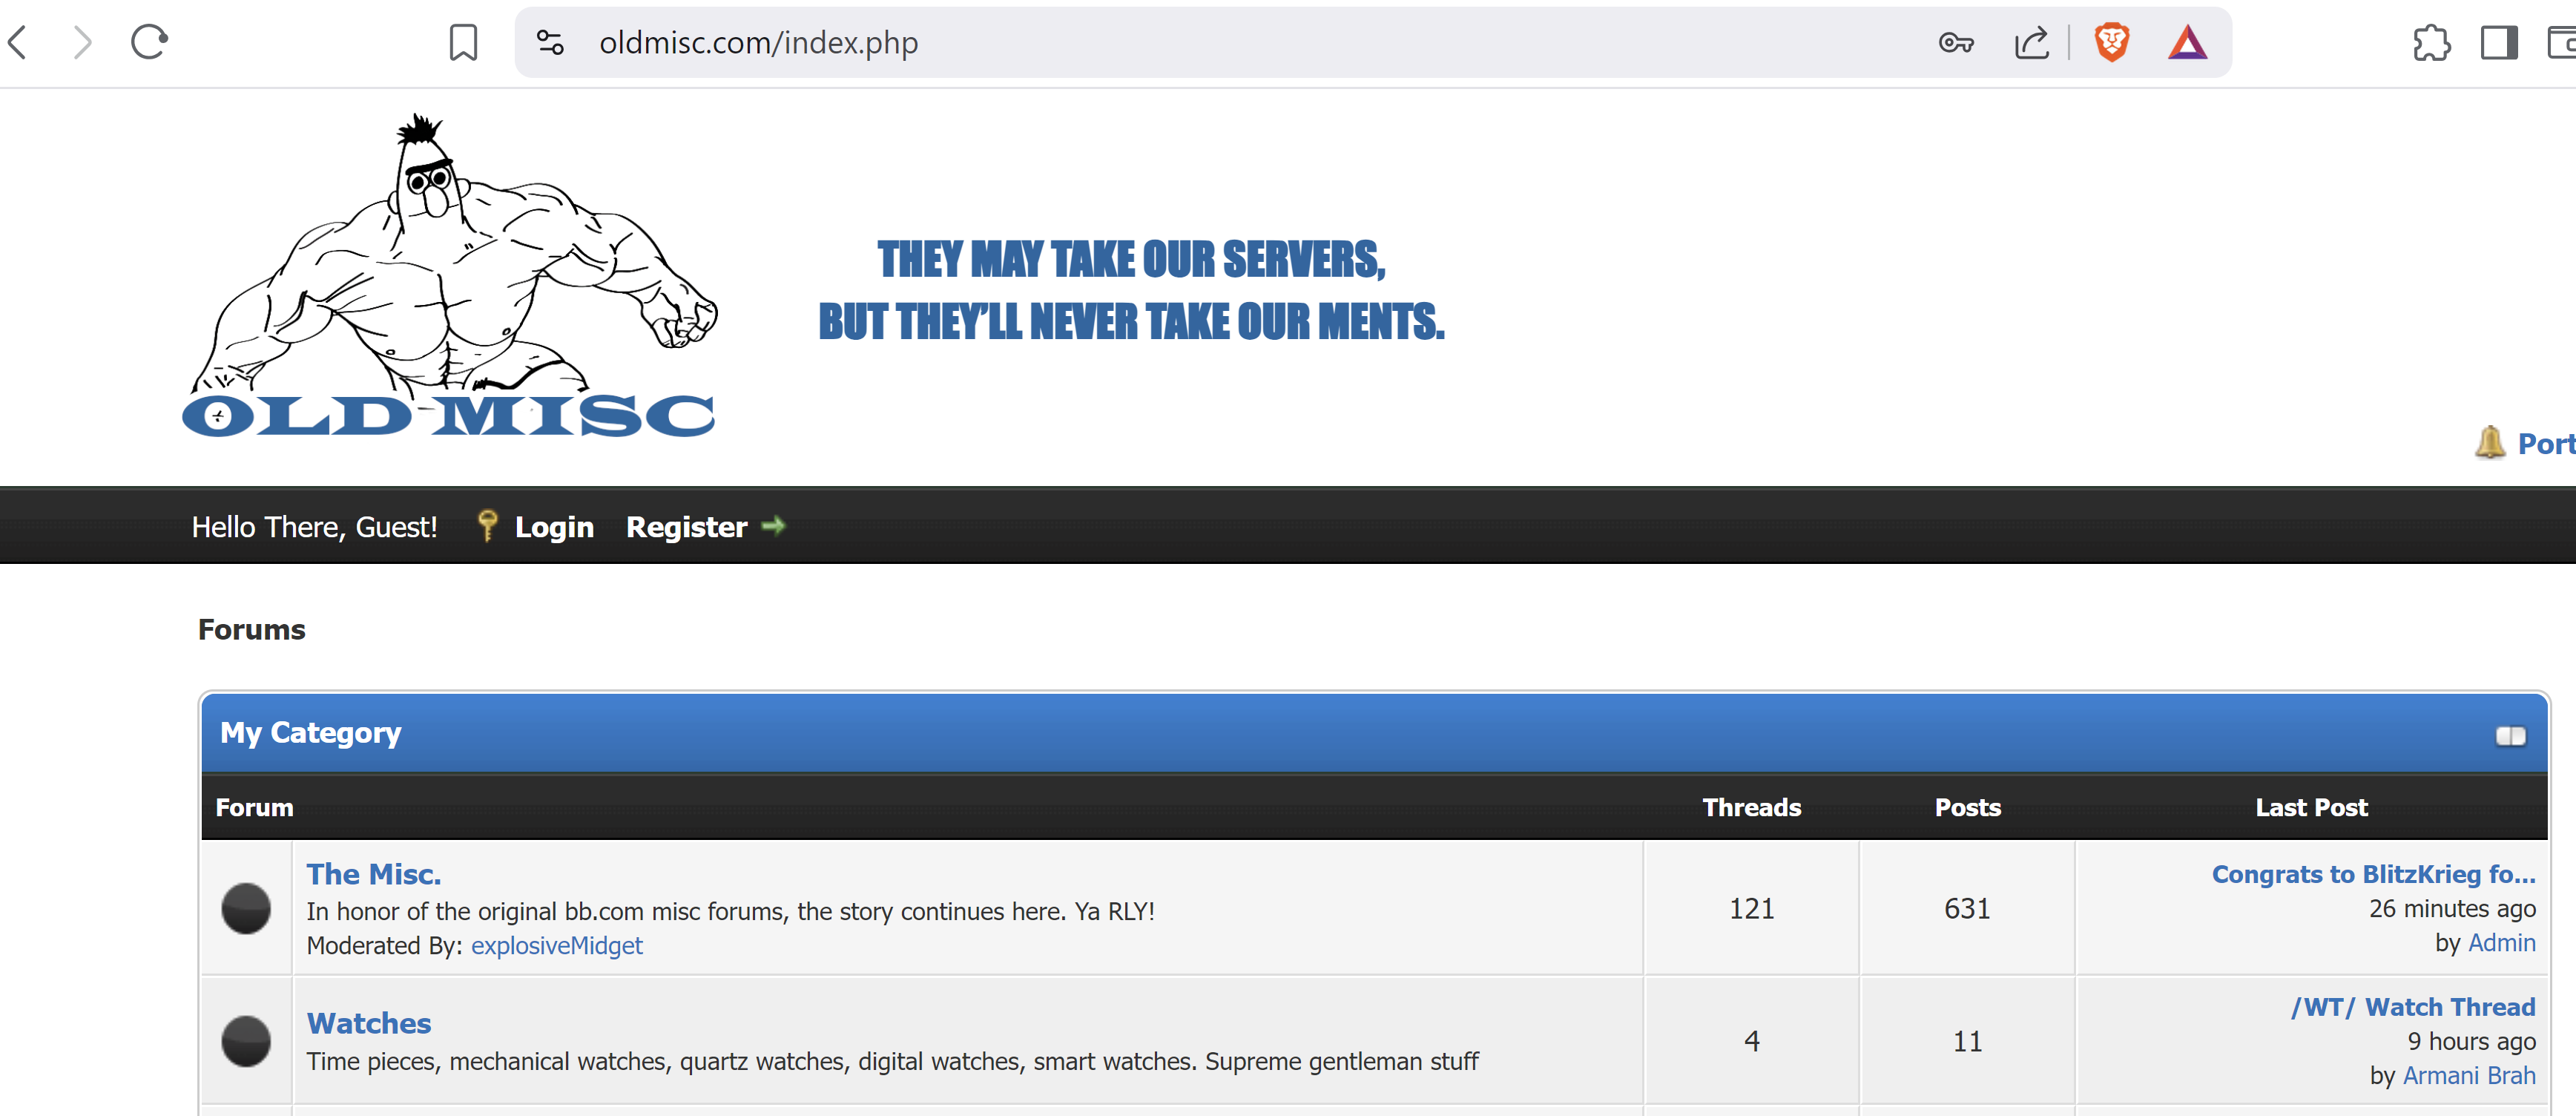This screenshot has height=1116, width=2576.
Task: Click 'They may take our servers' banner slogan
Action: [1131, 290]
